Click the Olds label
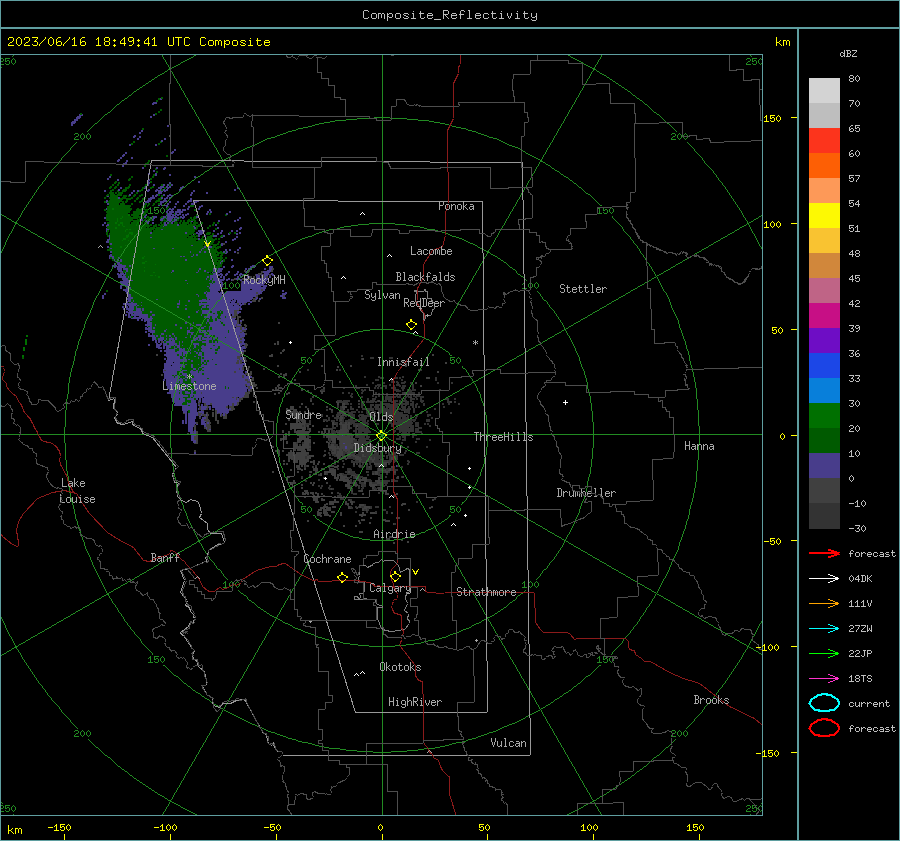 (381, 417)
